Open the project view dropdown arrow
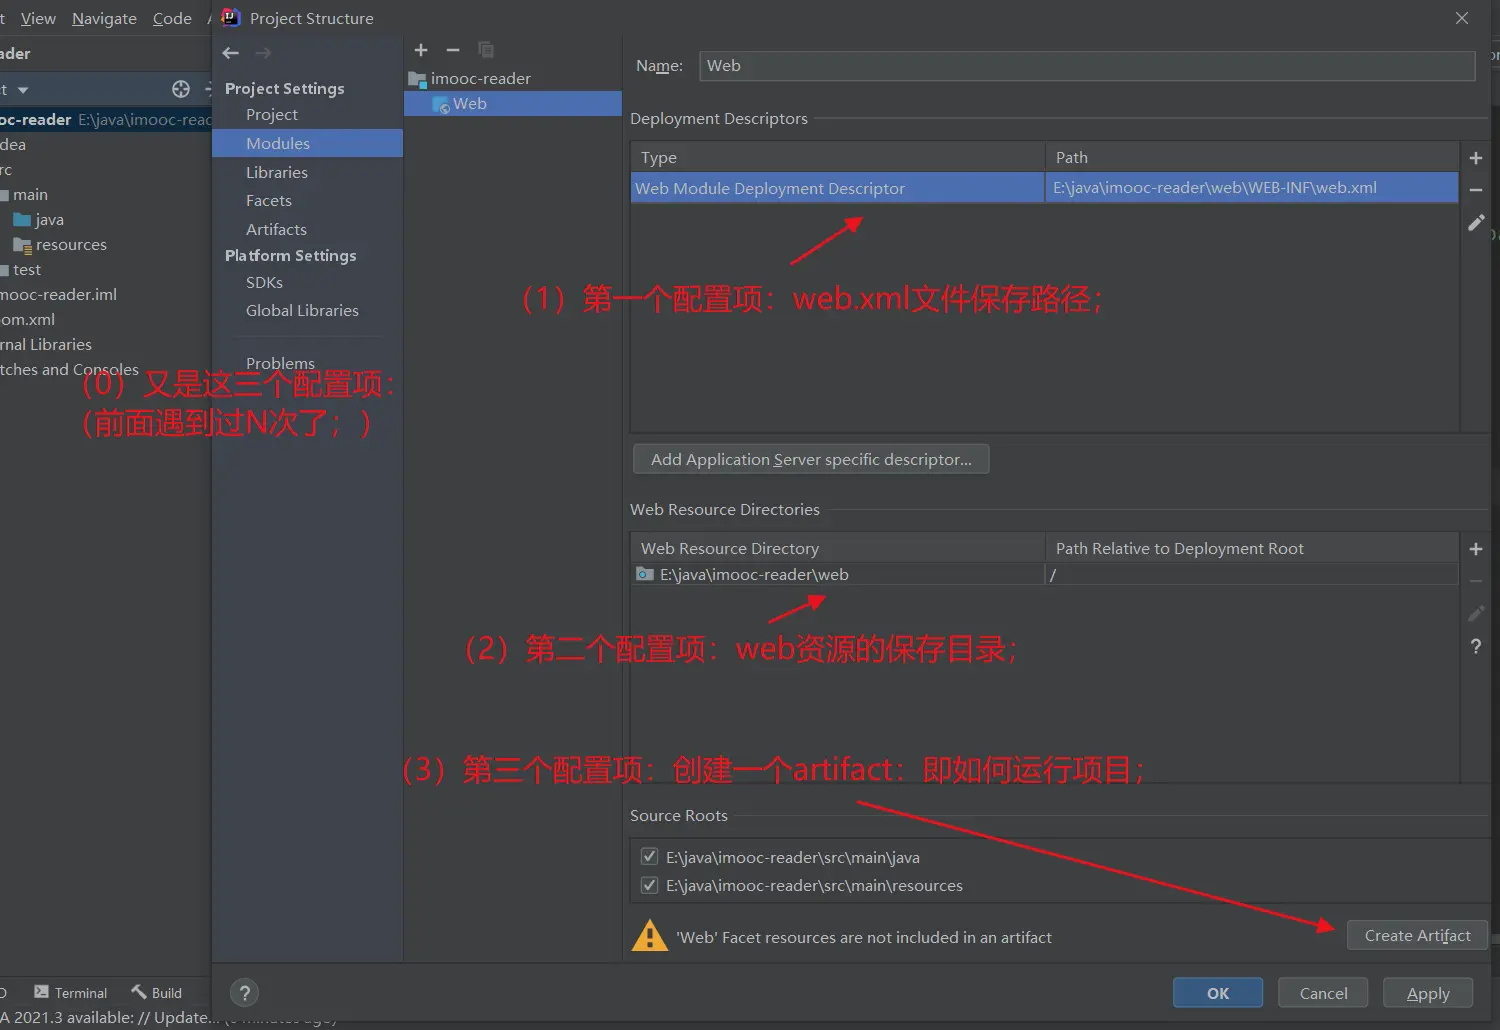The width and height of the screenshot is (1500, 1030). coord(23,90)
